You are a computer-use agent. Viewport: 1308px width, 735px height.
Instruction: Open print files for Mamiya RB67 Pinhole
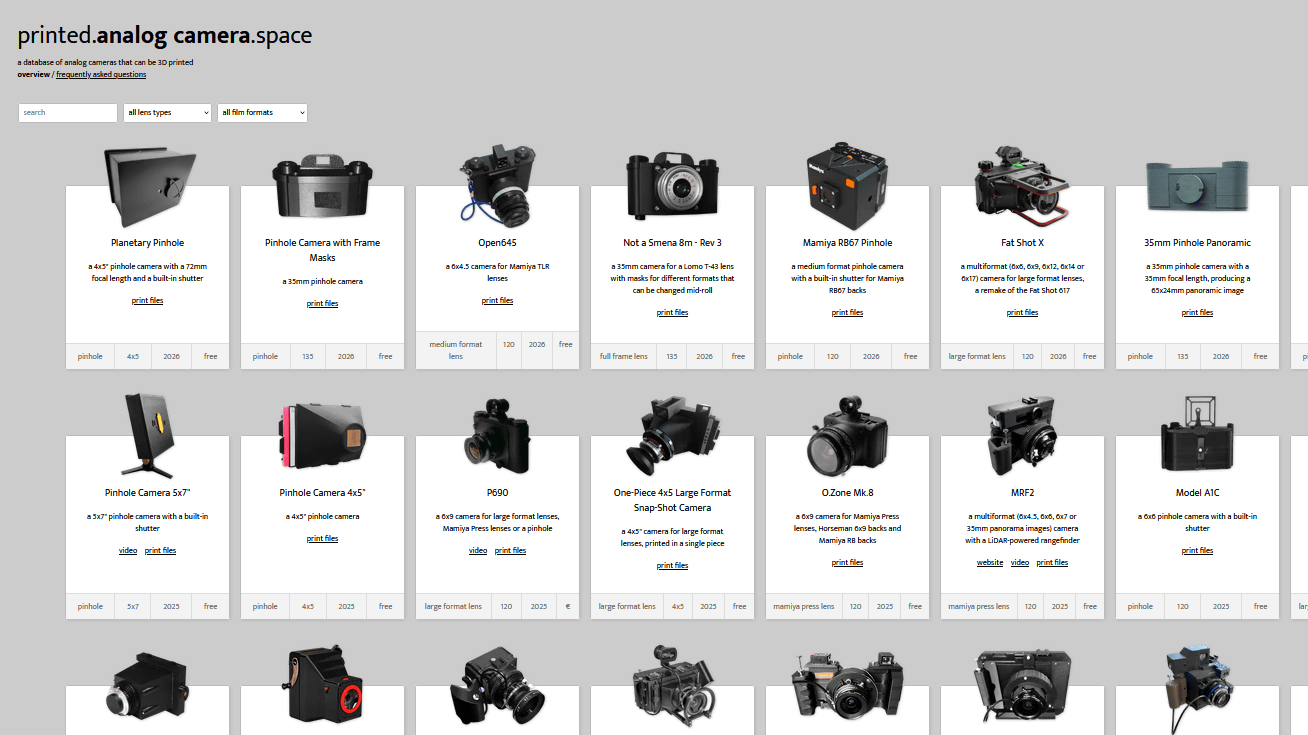tap(846, 311)
